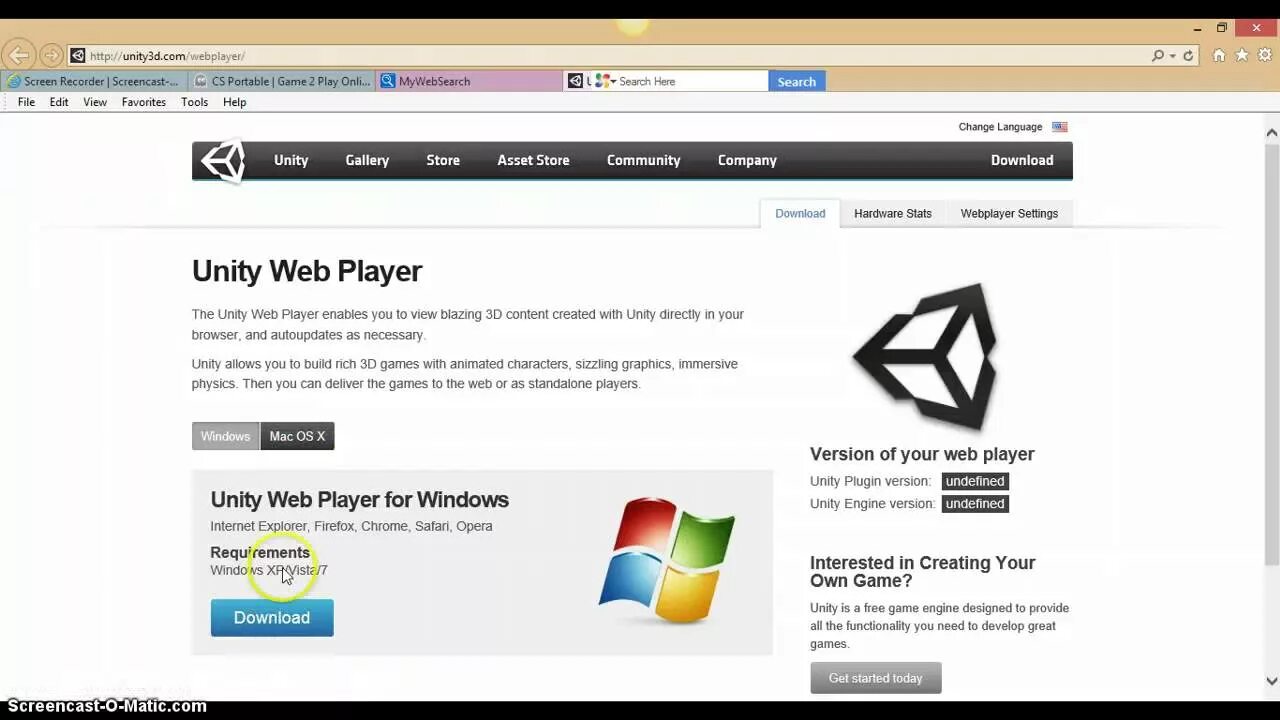Open the File menu
The image size is (1280, 720).
26,102
